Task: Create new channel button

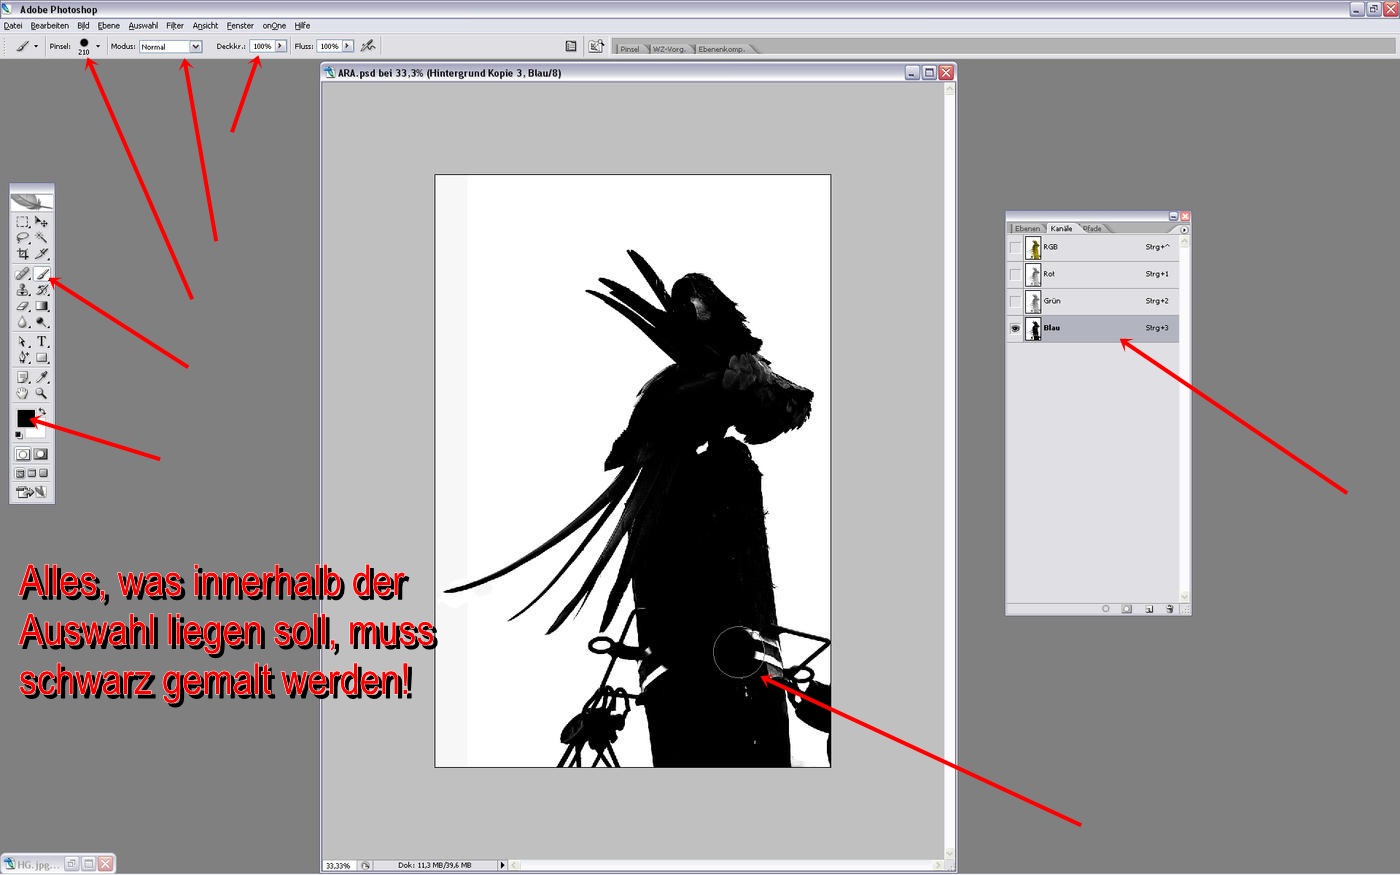Action: (1149, 608)
